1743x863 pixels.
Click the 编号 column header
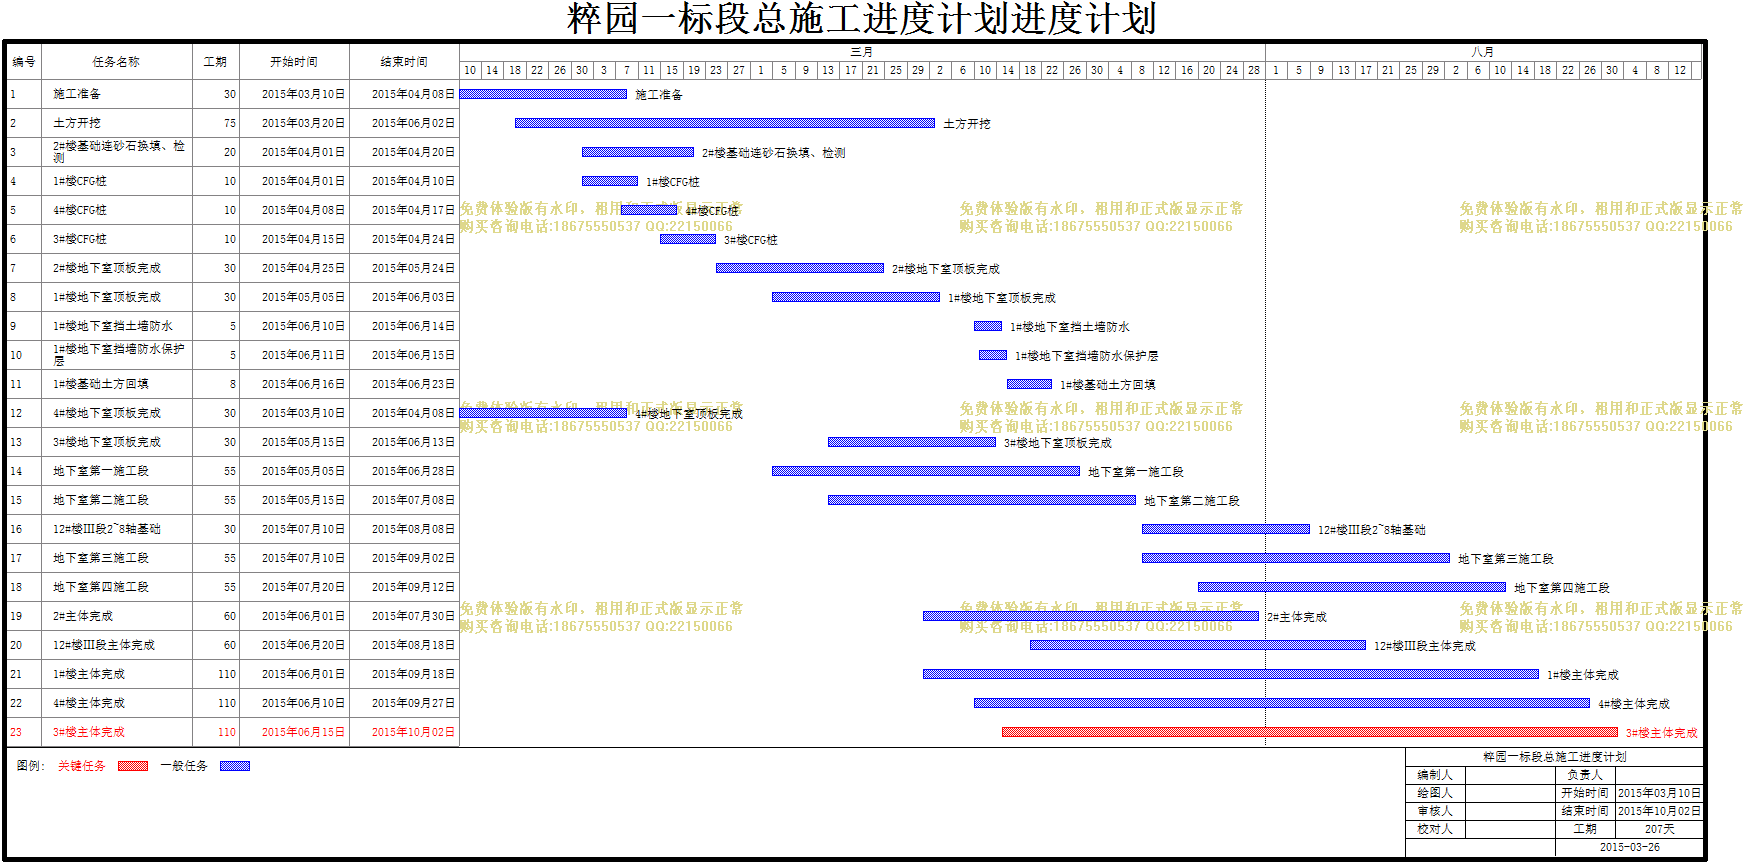(24, 62)
